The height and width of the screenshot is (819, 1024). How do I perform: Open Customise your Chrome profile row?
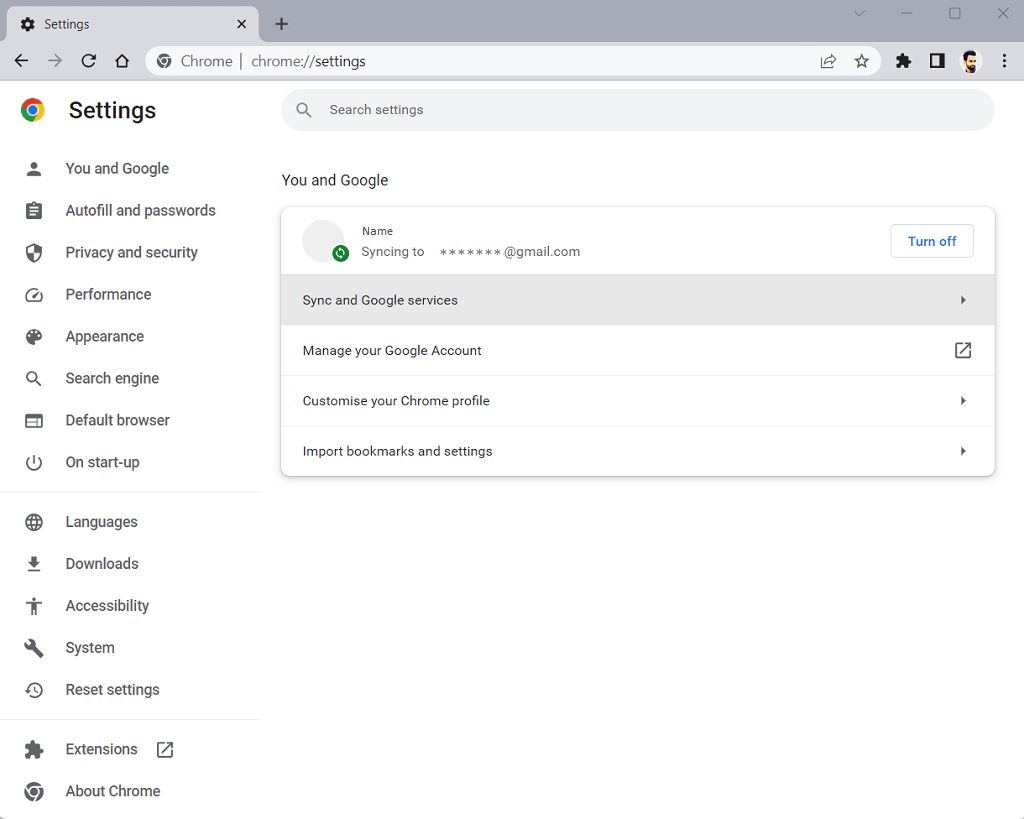[637, 400]
